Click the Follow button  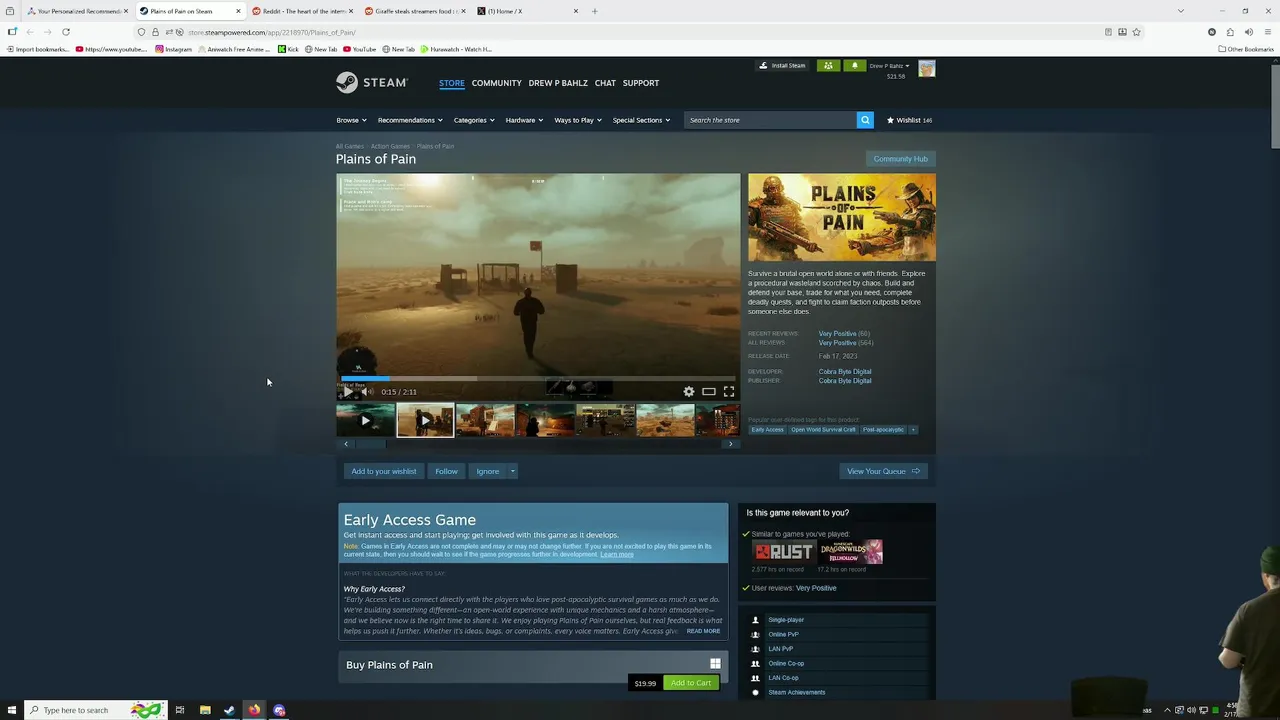(x=446, y=471)
